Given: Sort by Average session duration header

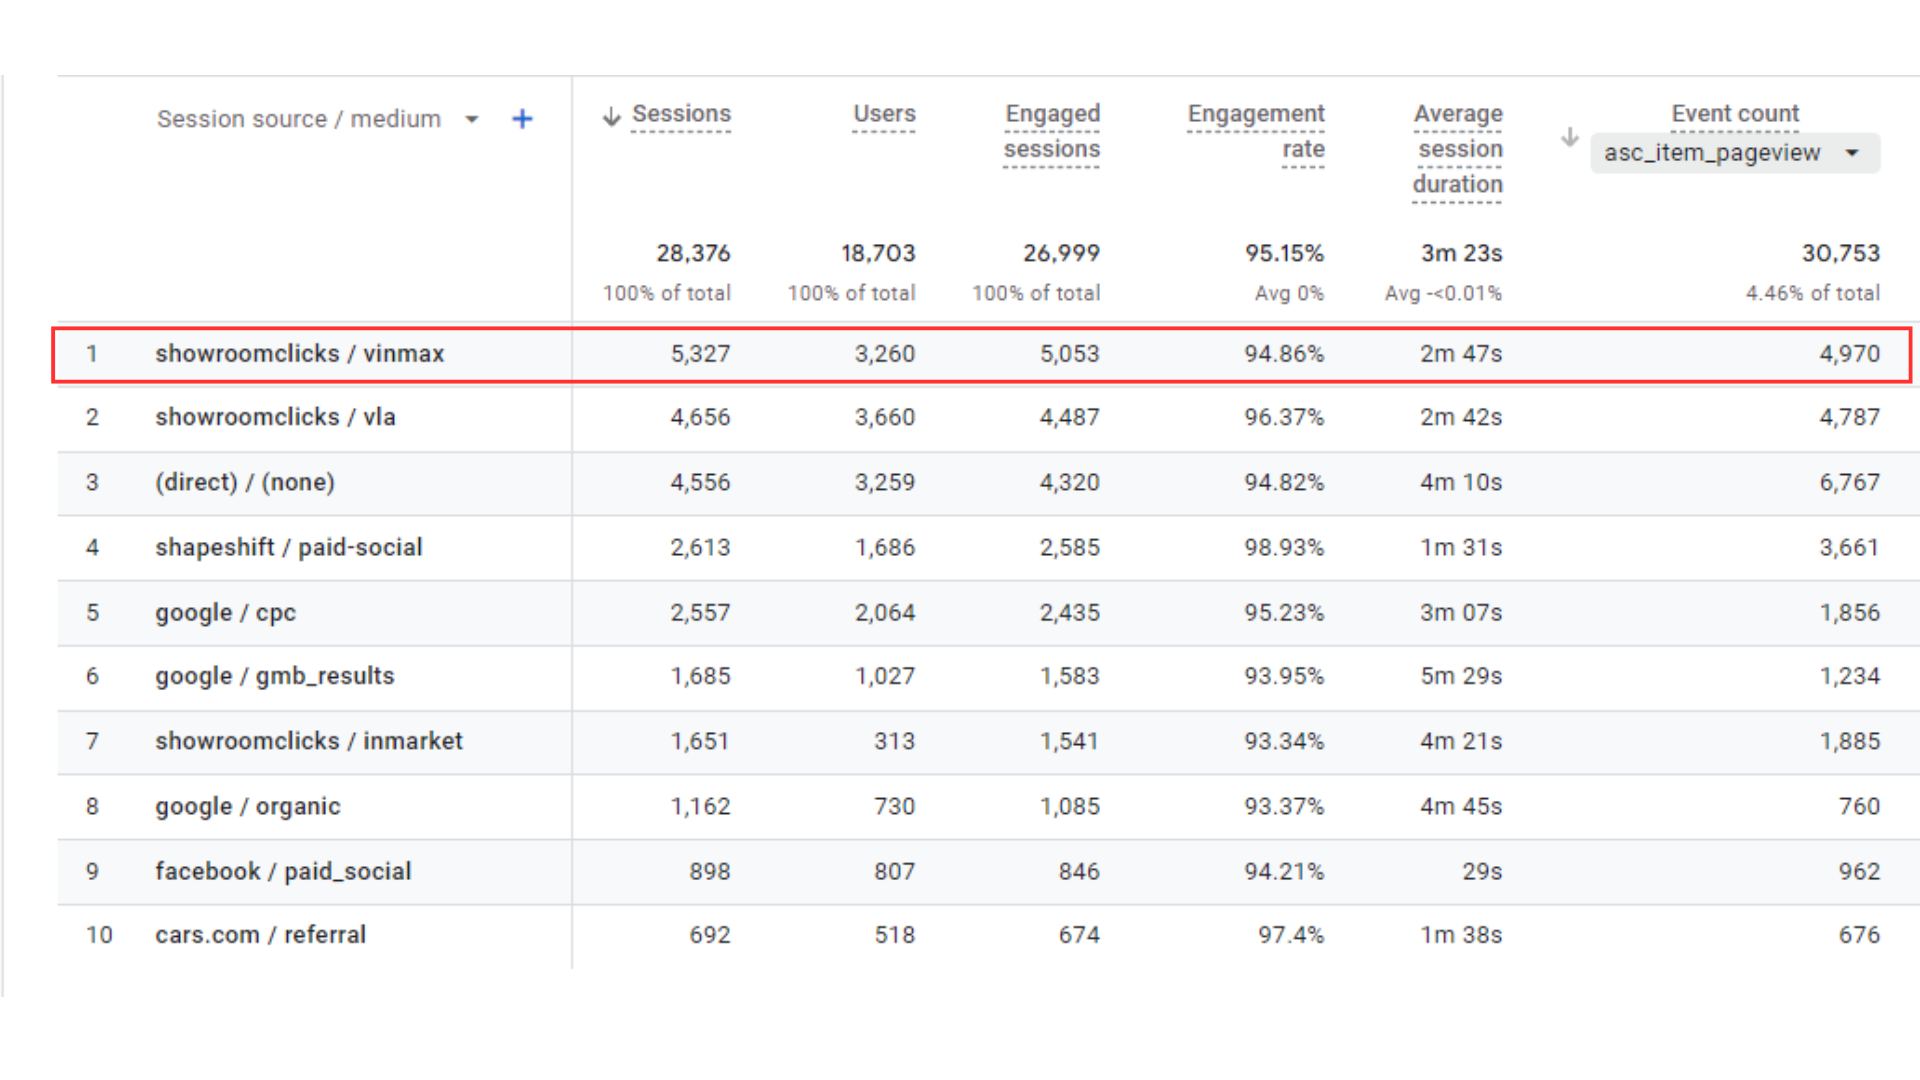Looking at the screenshot, I should (x=1458, y=149).
